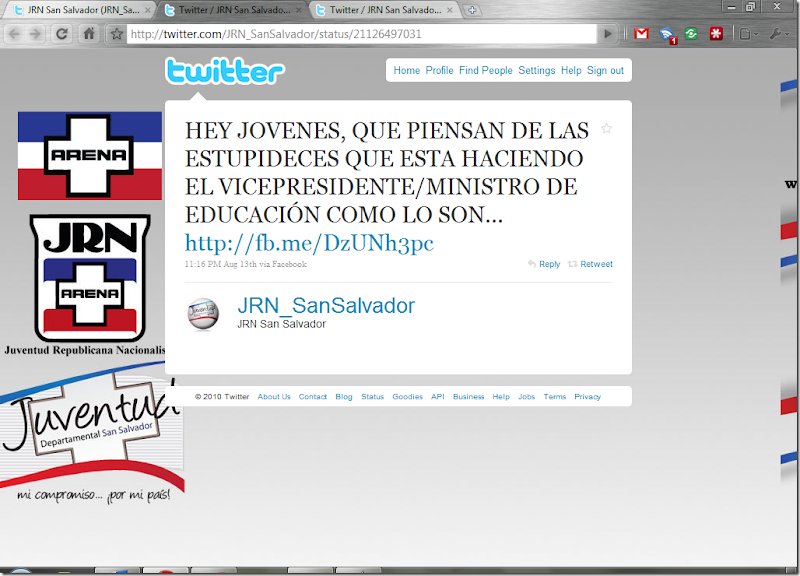
Task: Open Privacy footer link
Action: point(587,396)
